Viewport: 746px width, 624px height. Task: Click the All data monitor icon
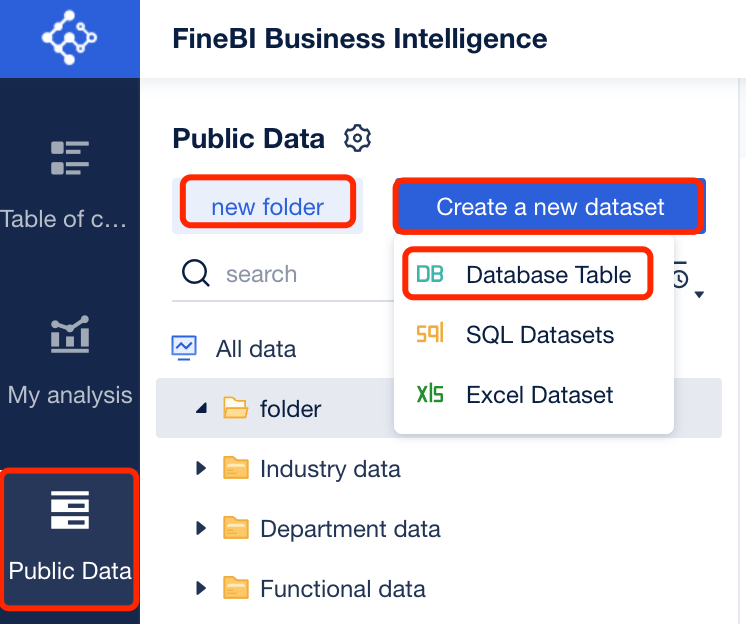tap(184, 349)
